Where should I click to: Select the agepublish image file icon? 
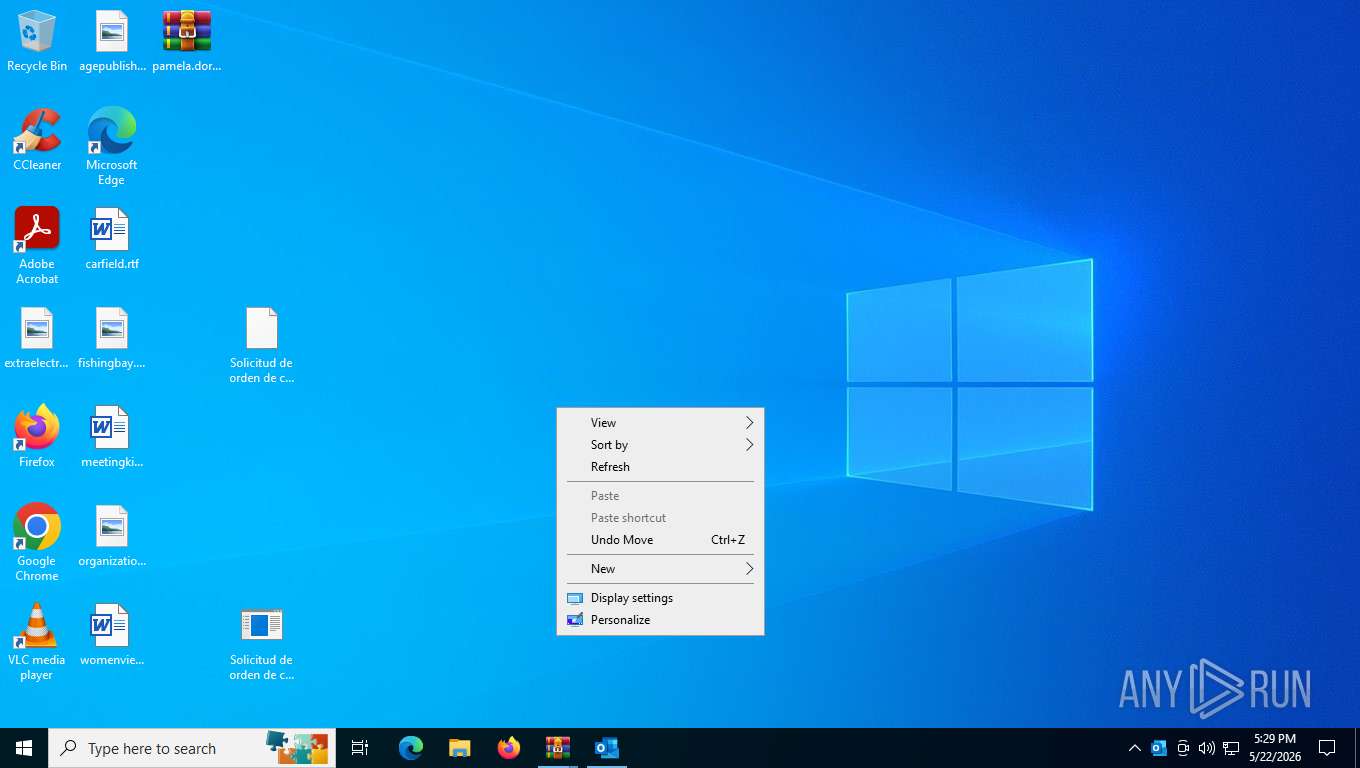click(112, 42)
